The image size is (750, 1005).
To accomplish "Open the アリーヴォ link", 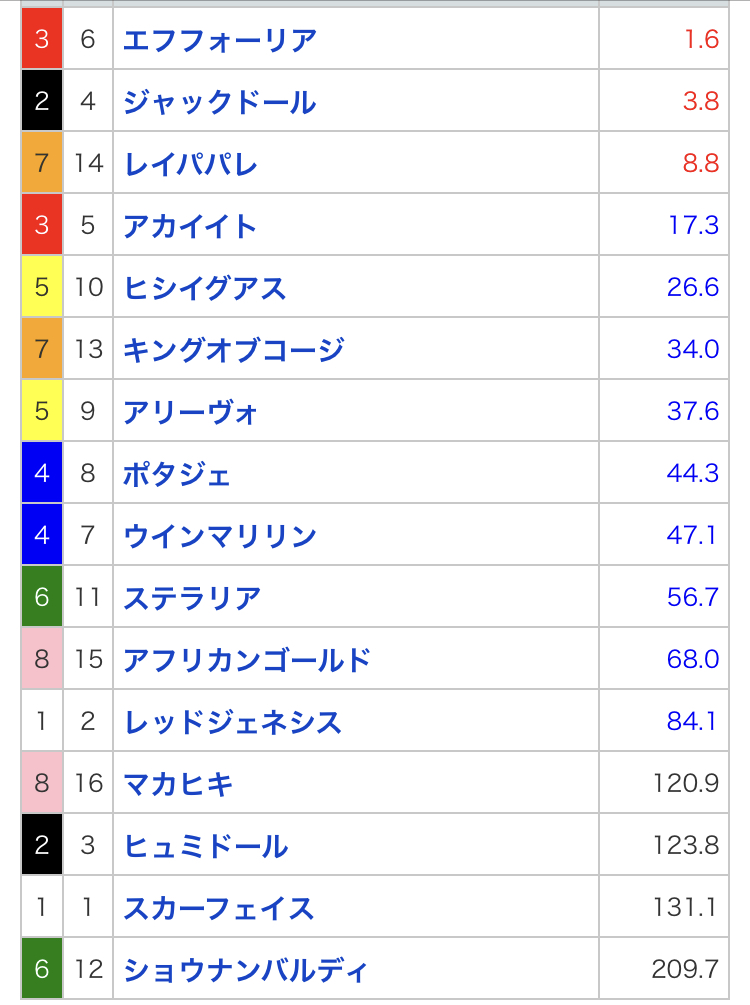I will tap(191, 412).
